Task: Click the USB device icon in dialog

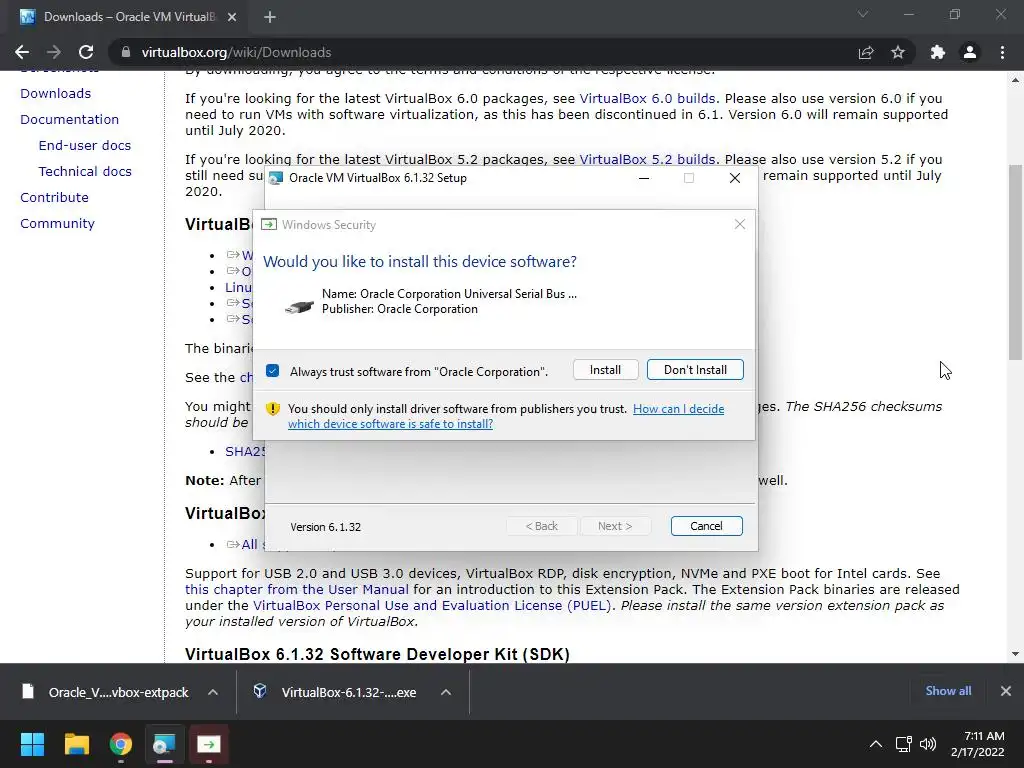Action: (300, 306)
